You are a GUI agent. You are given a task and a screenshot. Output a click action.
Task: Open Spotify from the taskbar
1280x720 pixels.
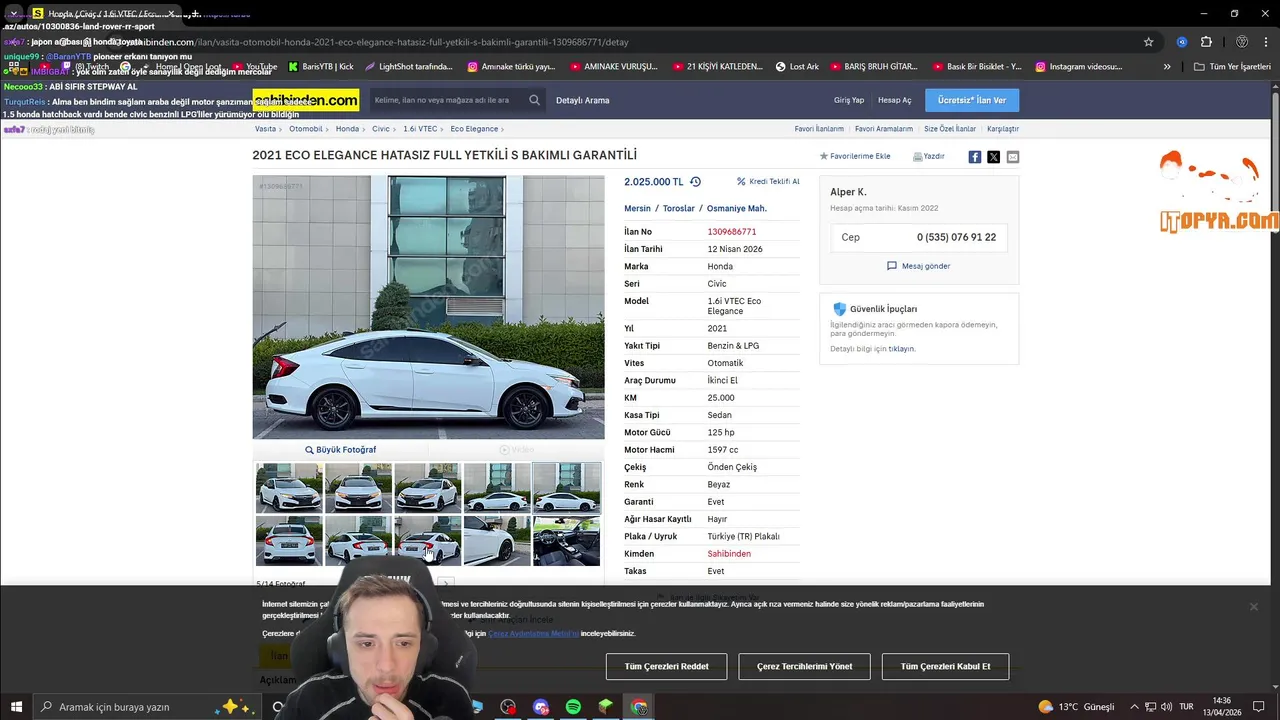click(573, 707)
